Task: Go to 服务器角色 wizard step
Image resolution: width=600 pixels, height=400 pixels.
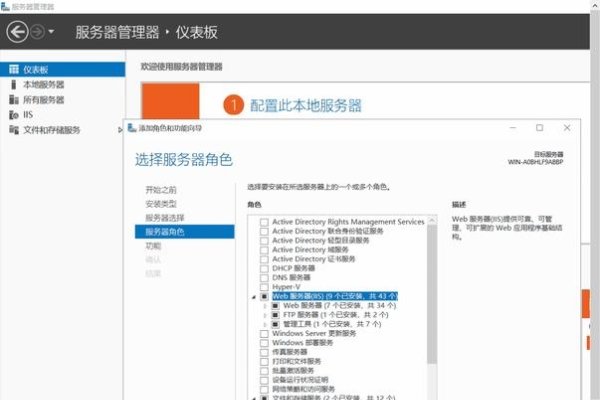Action: pos(184,232)
